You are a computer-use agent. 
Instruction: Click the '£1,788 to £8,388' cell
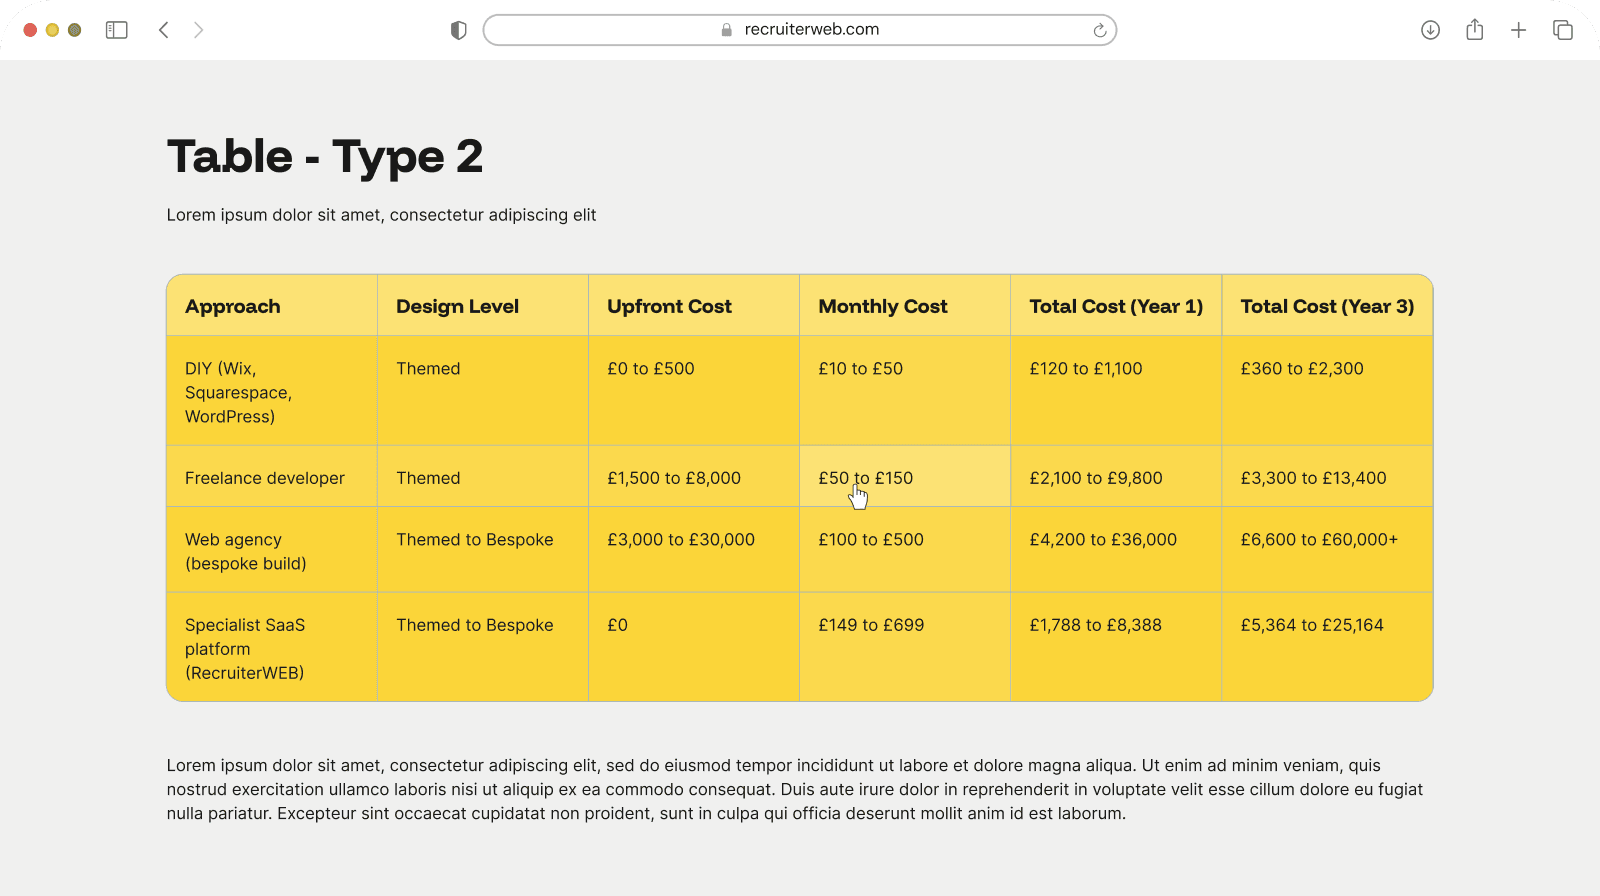pyautogui.click(x=1116, y=647)
